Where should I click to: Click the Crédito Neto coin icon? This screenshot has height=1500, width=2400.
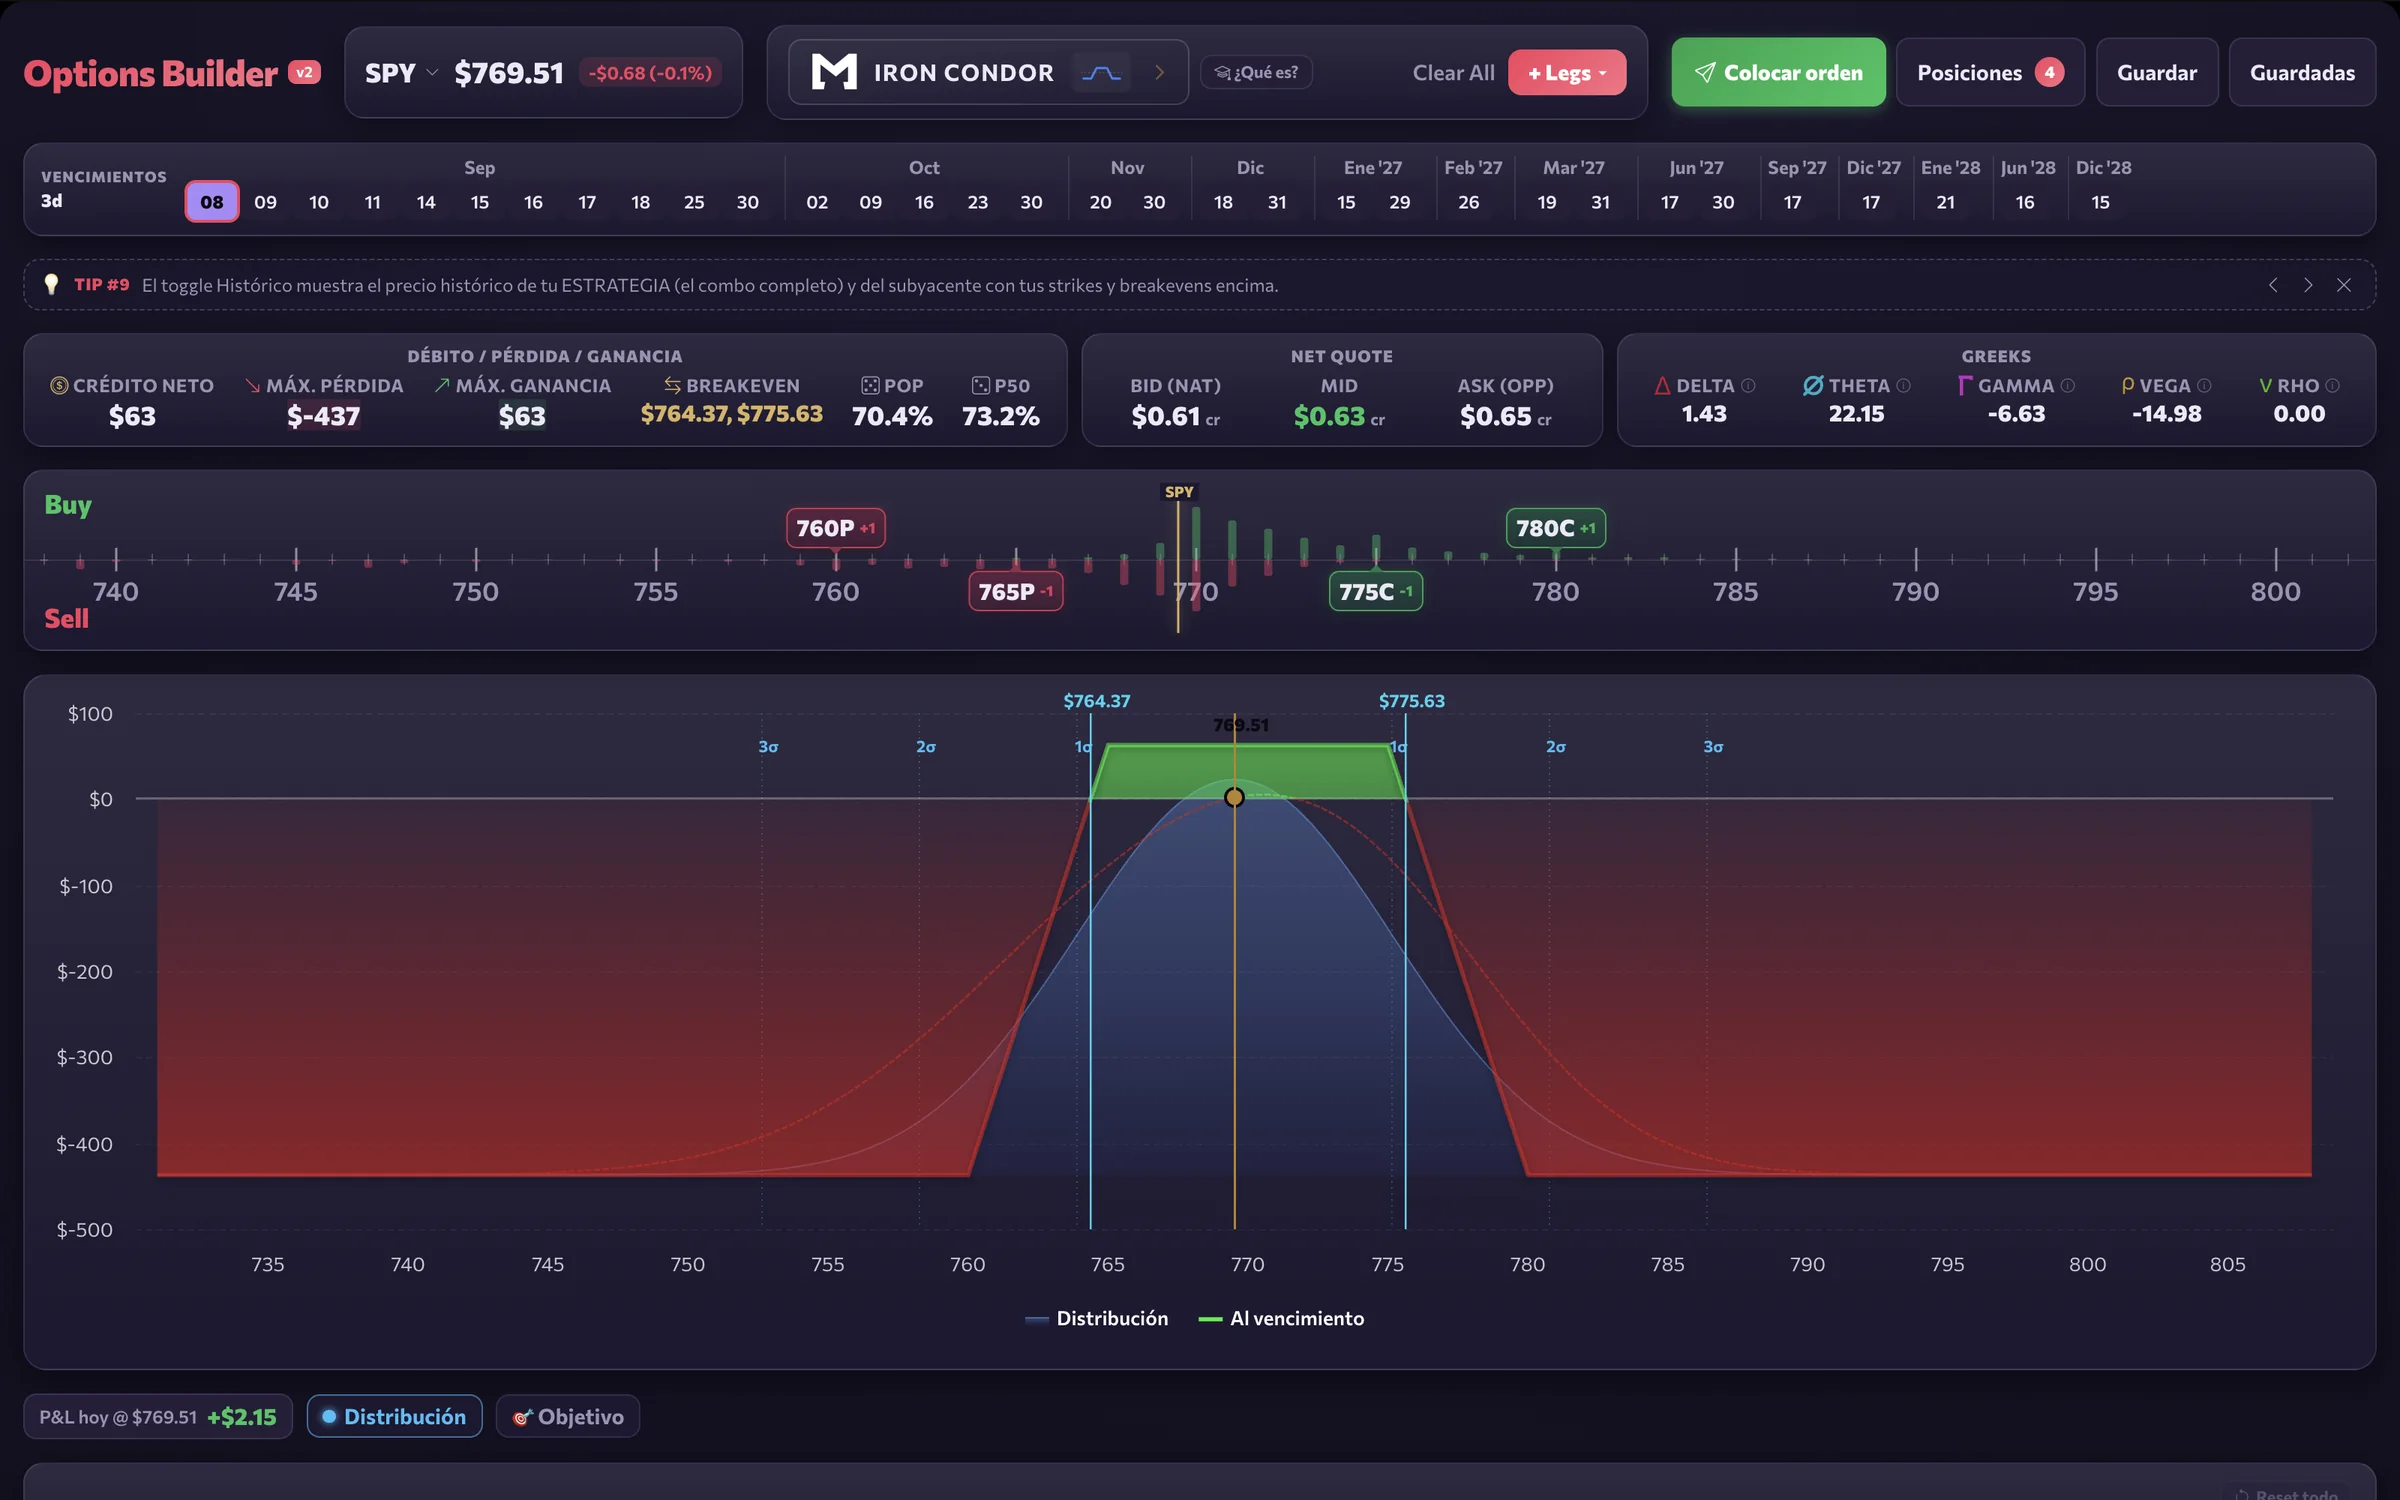(59, 386)
